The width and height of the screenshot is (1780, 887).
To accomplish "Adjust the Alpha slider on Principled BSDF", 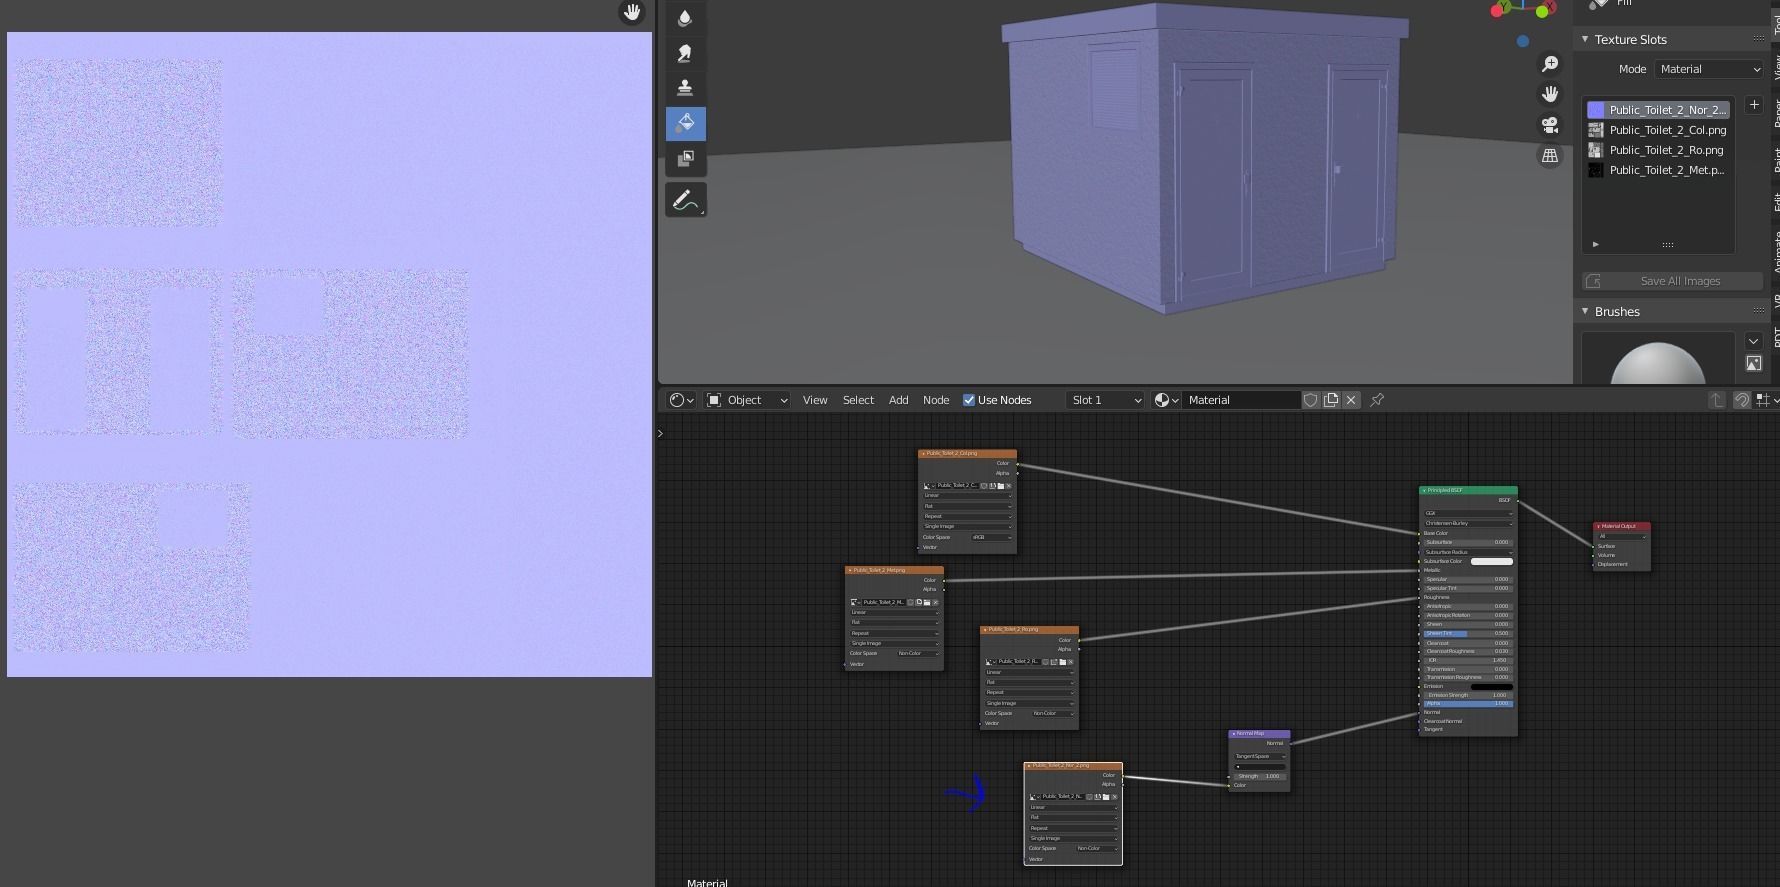I will click(x=1468, y=703).
